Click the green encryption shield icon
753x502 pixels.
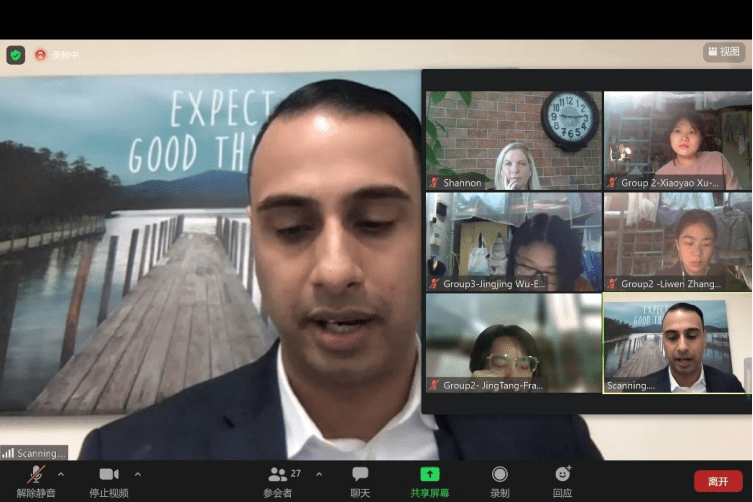click(15, 55)
